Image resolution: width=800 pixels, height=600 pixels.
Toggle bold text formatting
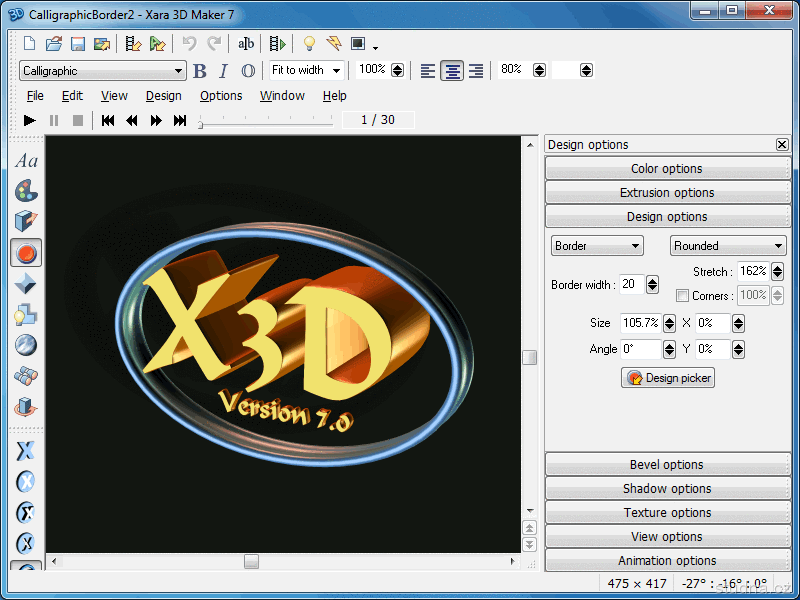(x=200, y=71)
